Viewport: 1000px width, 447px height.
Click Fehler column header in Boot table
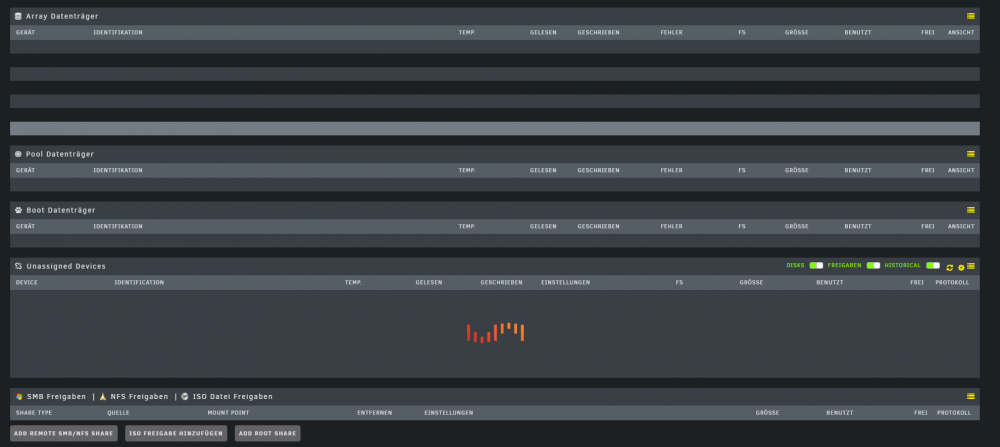(672, 226)
